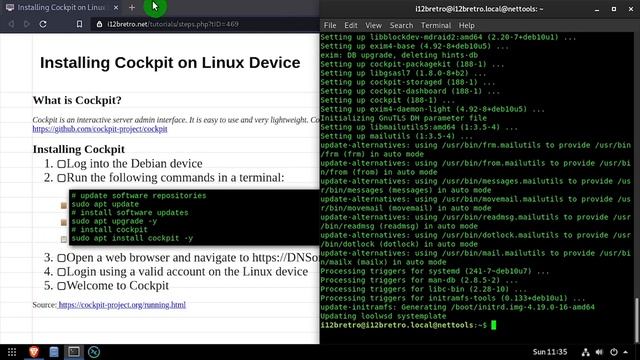Expand the system tray arrow
Screen dimensions: 640x360
pos(626,352)
